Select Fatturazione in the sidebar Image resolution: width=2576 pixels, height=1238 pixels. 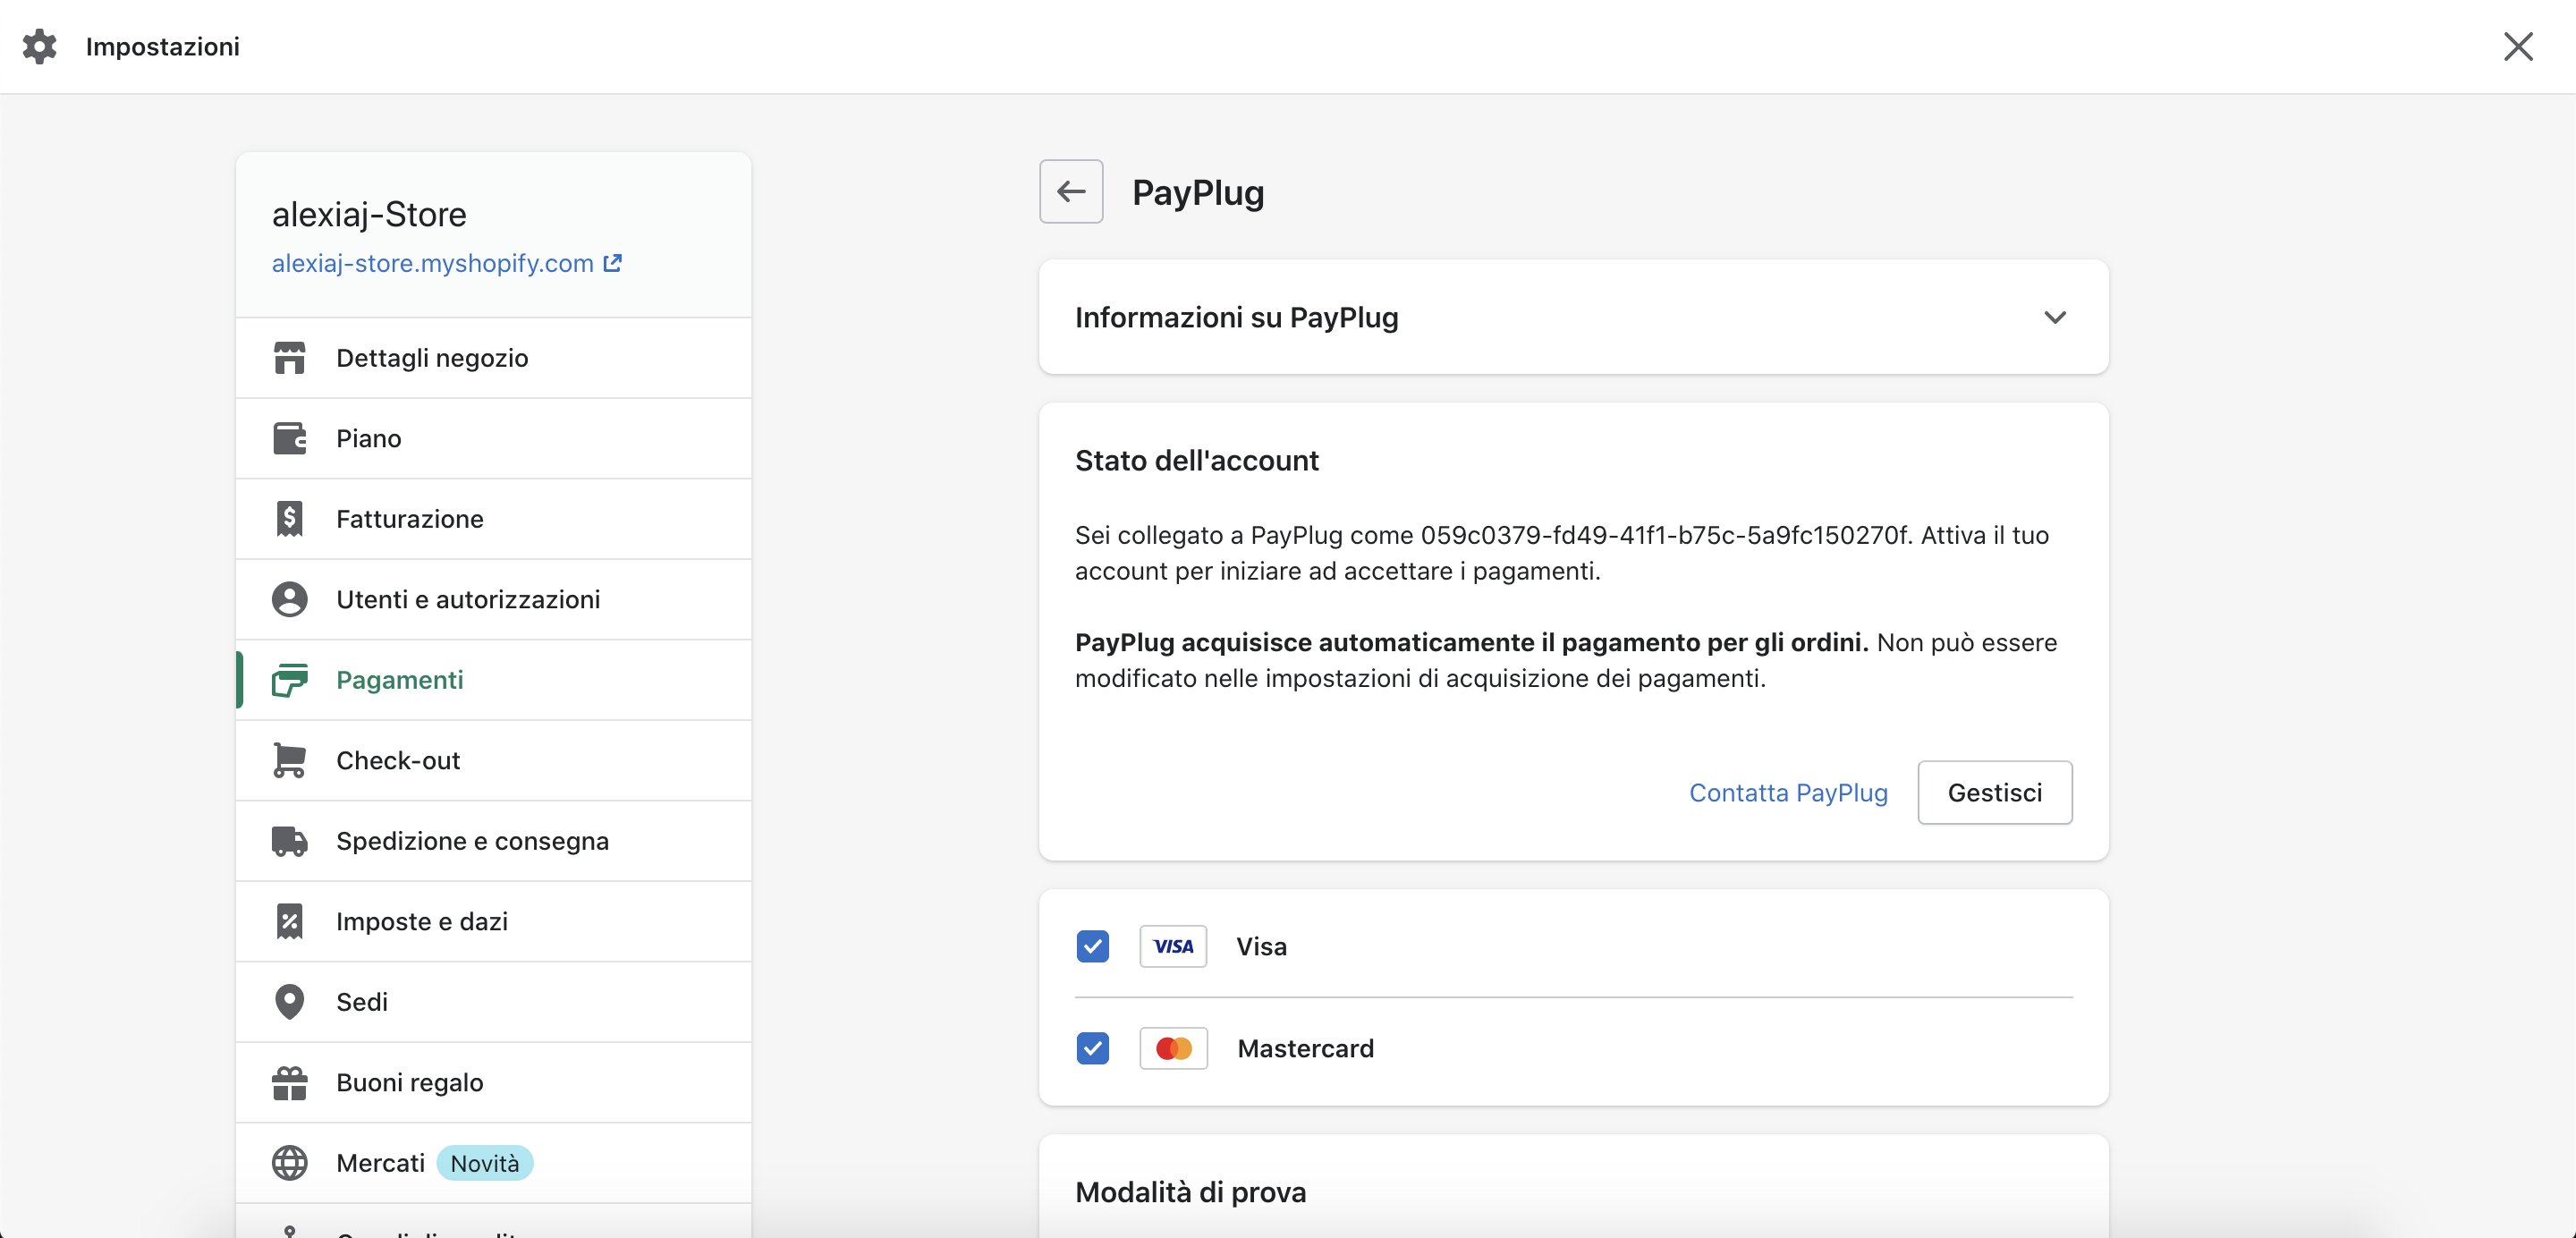click(494, 519)
